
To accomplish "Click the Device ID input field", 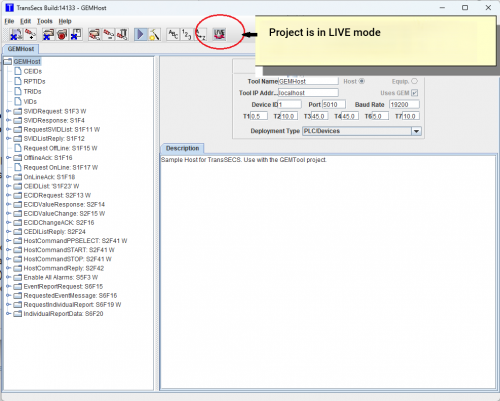I will [x=290, y=104].
